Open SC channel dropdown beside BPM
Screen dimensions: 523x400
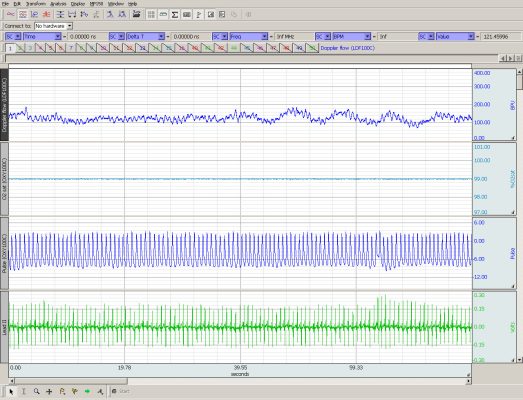[323, 36]
